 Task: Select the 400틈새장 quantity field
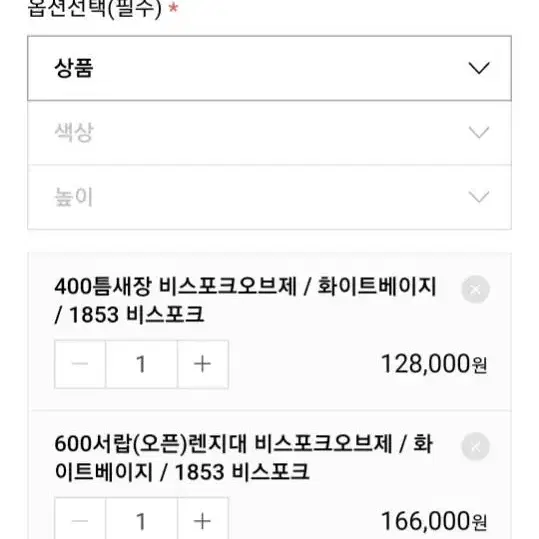tap(141, 364)
